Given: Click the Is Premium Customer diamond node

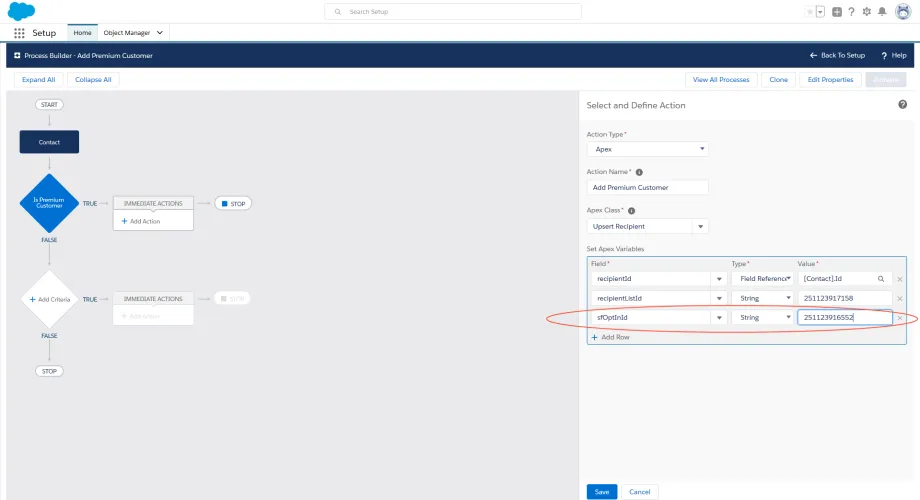Looking at the screenshot, I should point(49,203).
